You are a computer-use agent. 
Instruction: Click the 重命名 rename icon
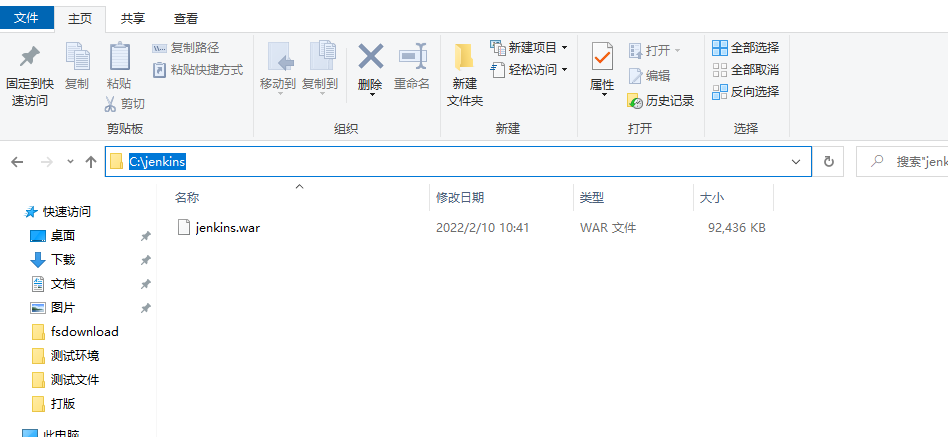point(412,57)
